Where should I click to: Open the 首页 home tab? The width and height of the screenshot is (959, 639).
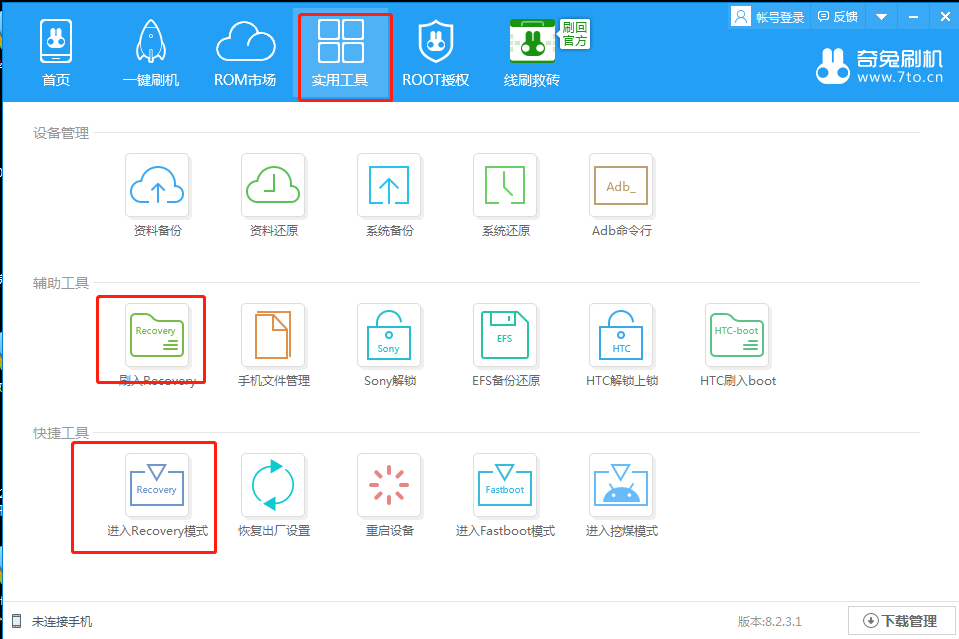[56, 53]
